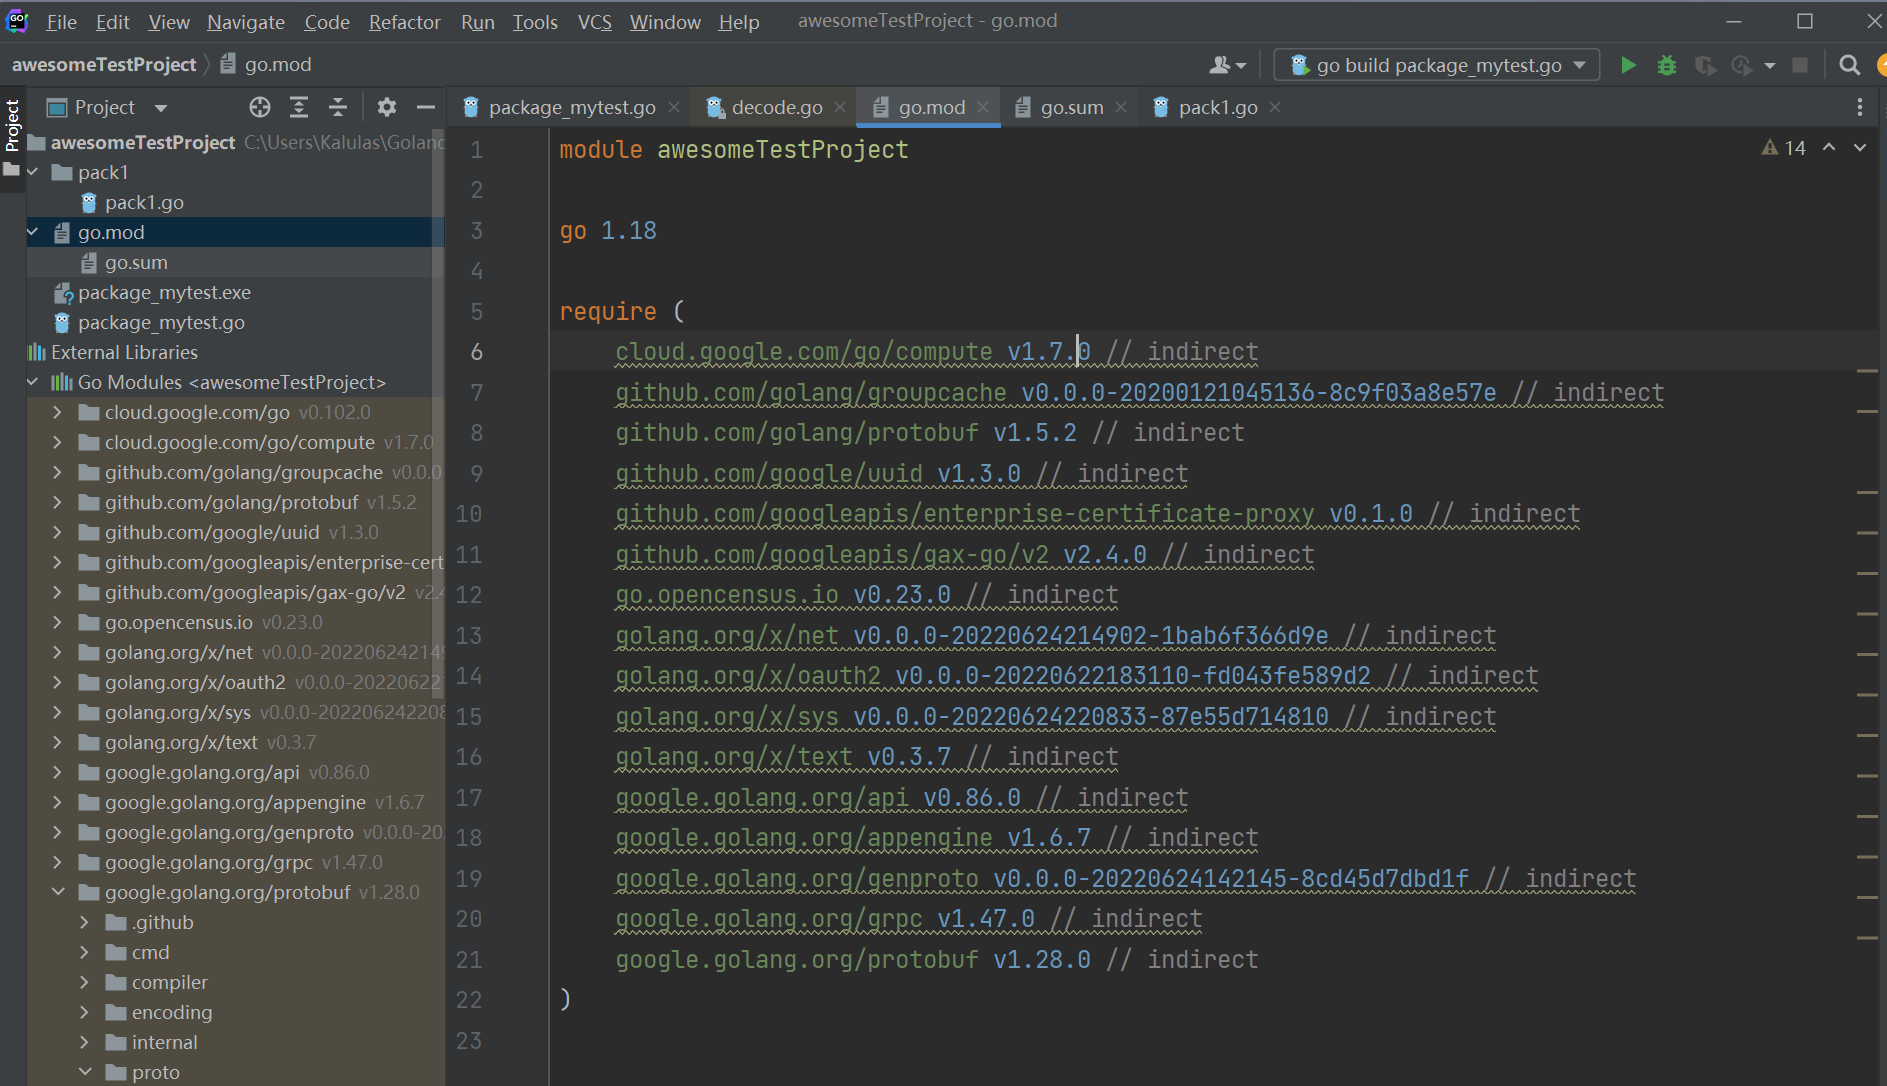Collapse the pack1 folder
1887x1086 pixels.
tap(33, 172)
